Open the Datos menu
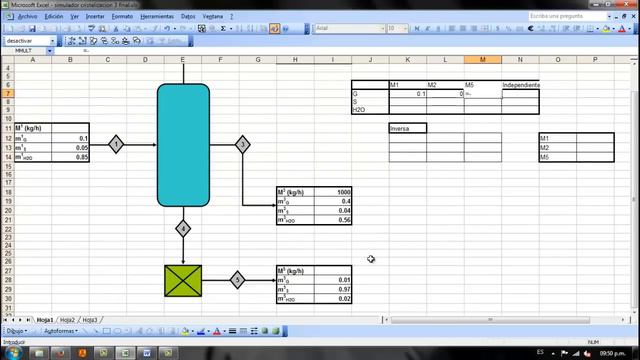640x360 pixels. tap(188, 16)
